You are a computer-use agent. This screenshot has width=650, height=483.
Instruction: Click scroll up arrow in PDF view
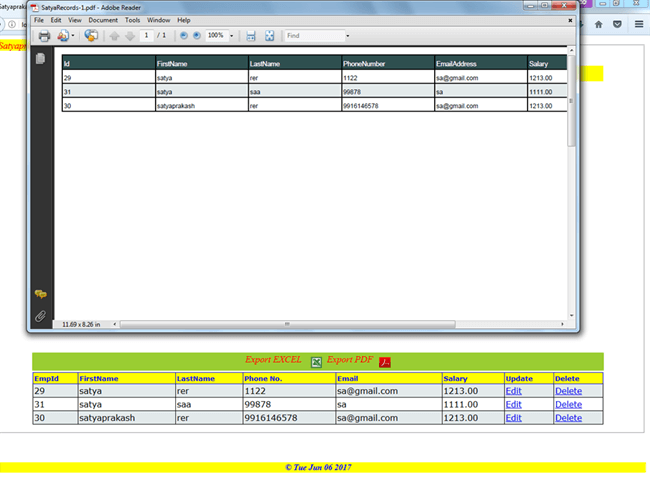pos(572,51)
